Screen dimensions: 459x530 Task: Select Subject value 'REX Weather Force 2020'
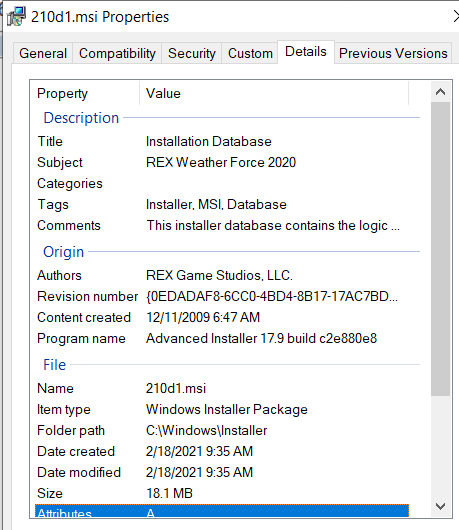click(x=221, y=162)
